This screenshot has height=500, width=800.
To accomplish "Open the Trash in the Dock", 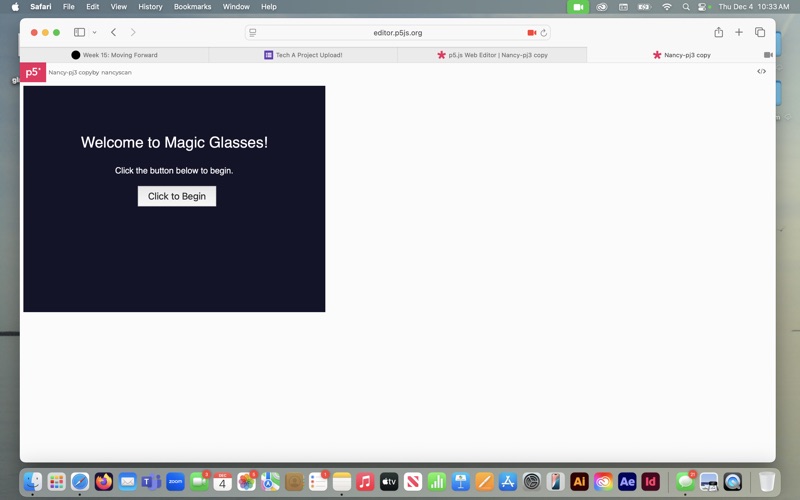I will tap(766, 481).
